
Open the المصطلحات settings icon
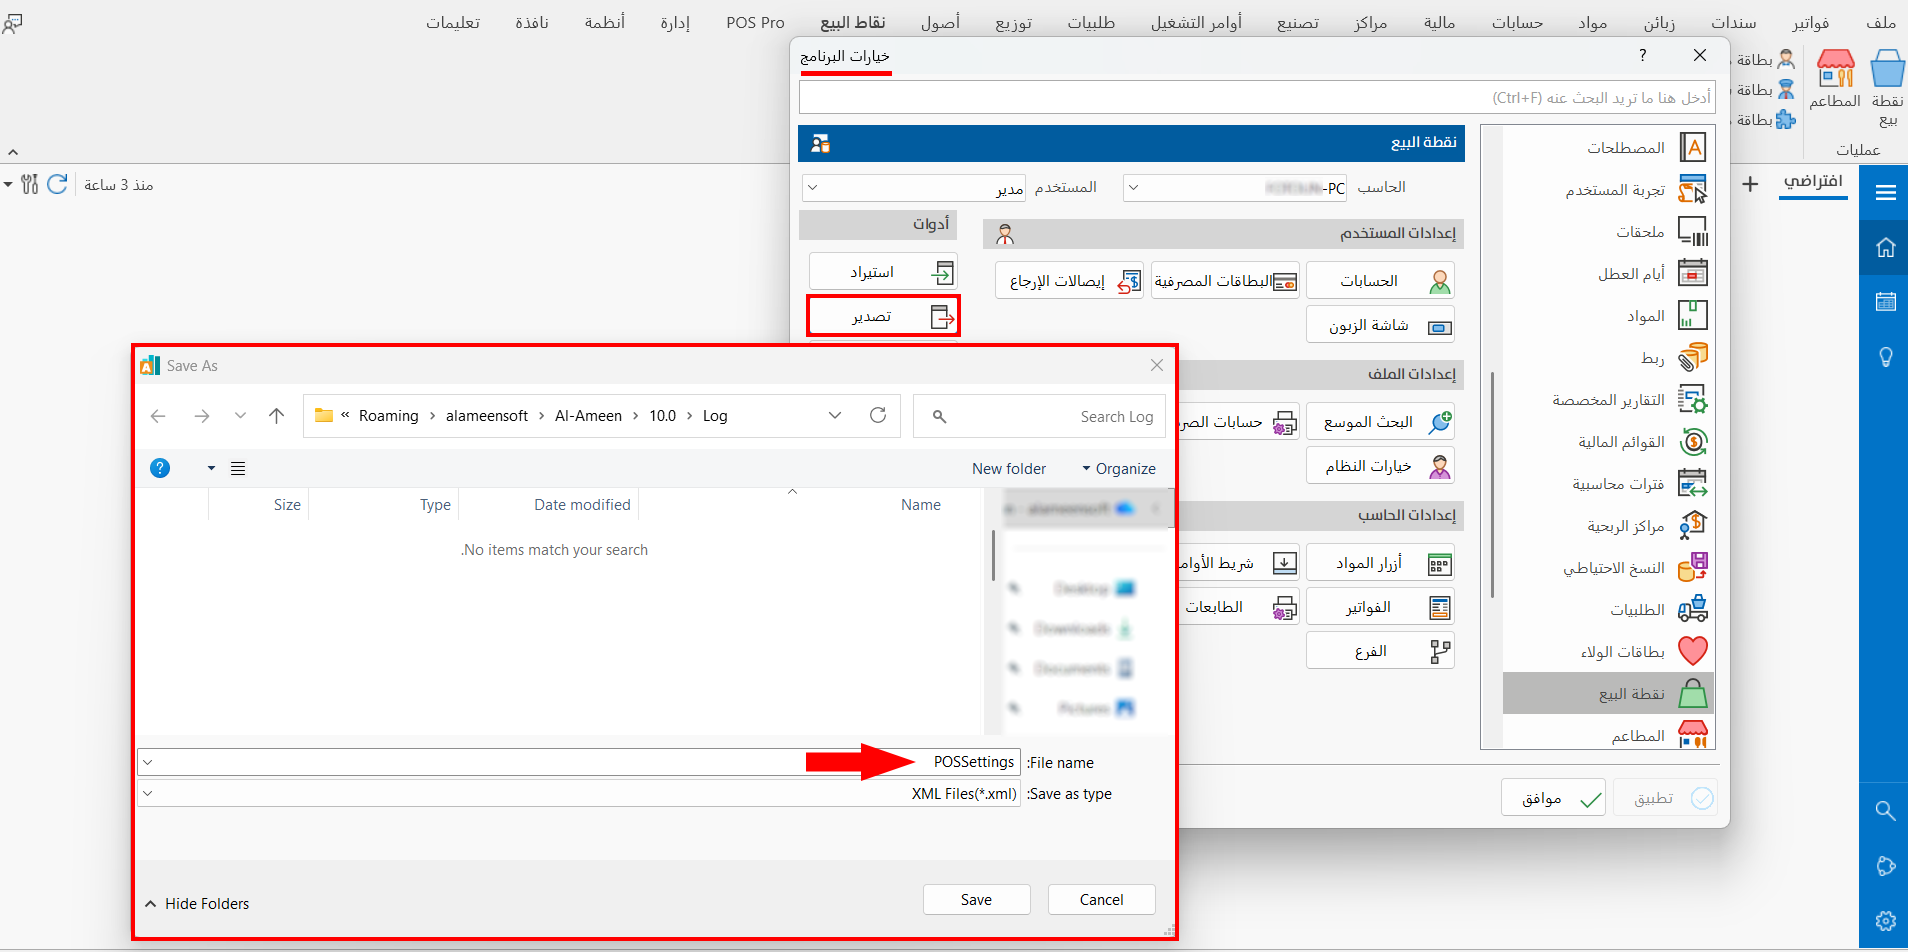tap(1694, 147)
